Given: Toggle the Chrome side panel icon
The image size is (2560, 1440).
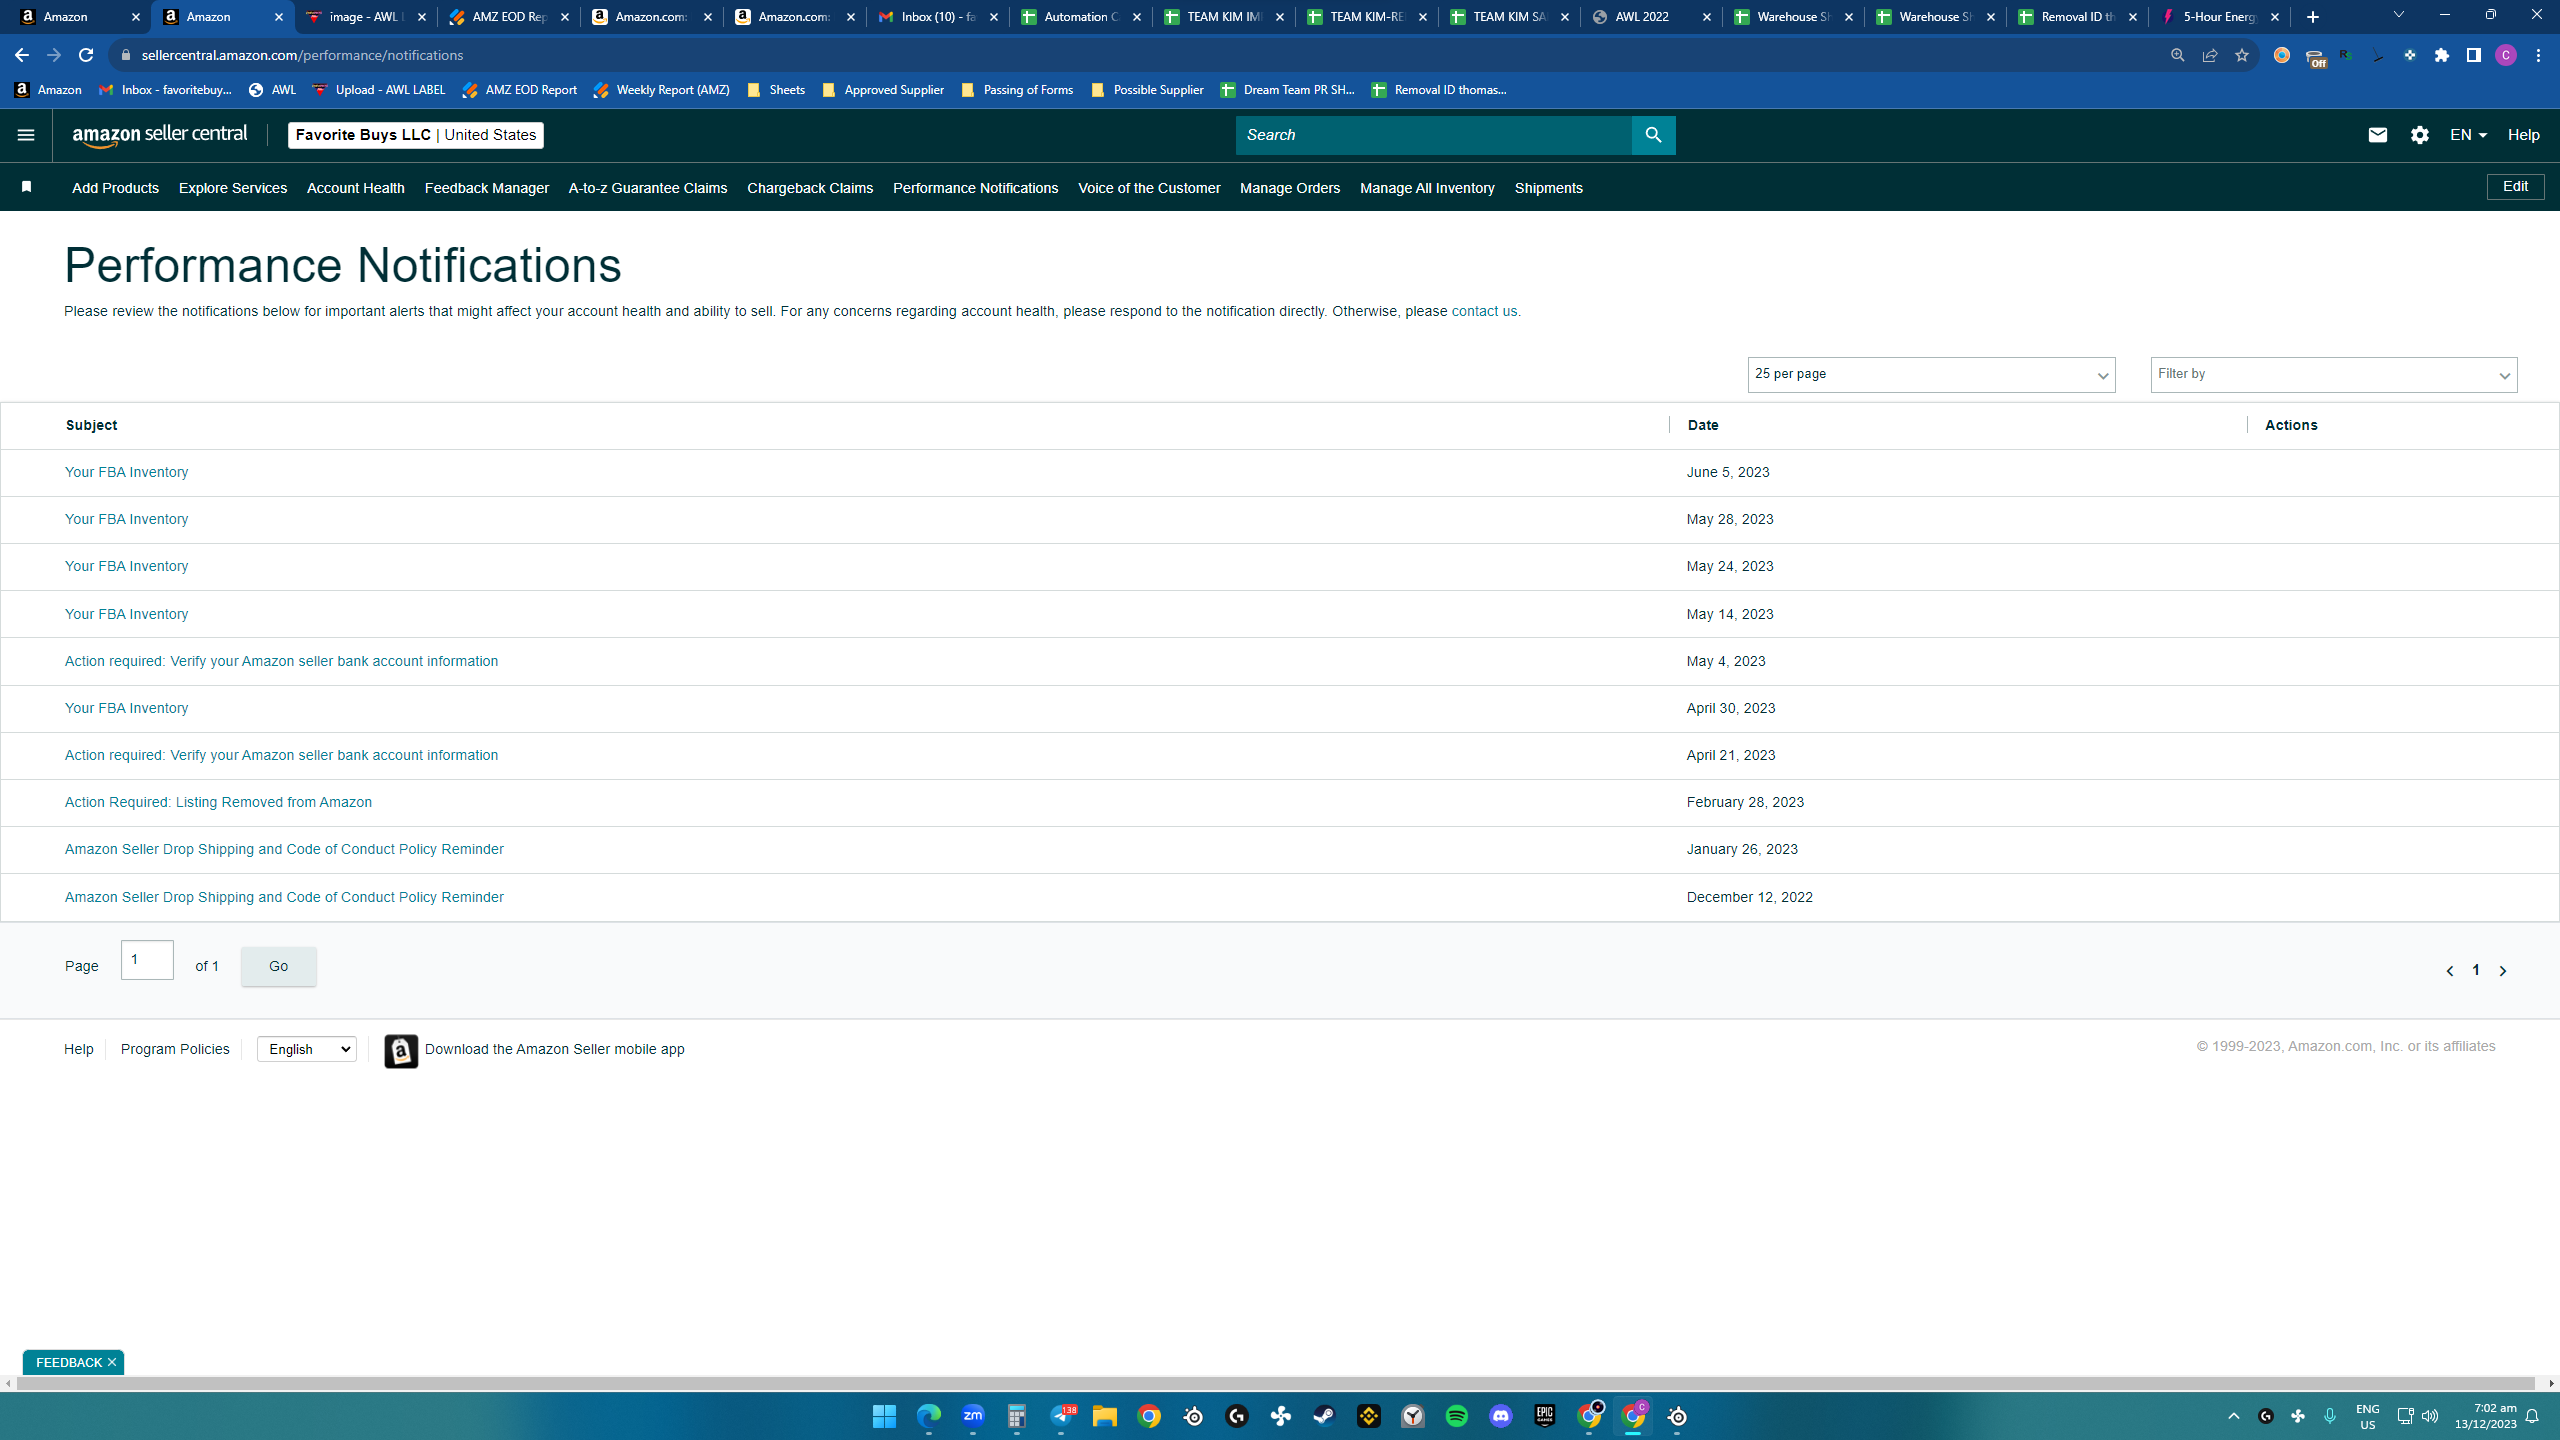Looking at the screenshot, I should pos(2474,55).
